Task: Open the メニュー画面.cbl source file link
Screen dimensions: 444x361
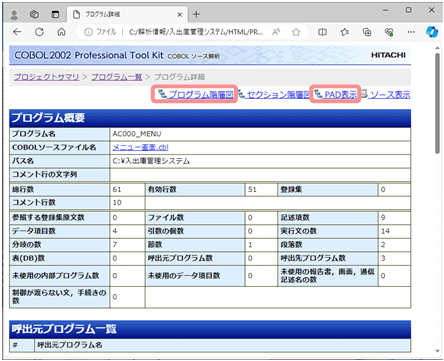Action: 140,147
